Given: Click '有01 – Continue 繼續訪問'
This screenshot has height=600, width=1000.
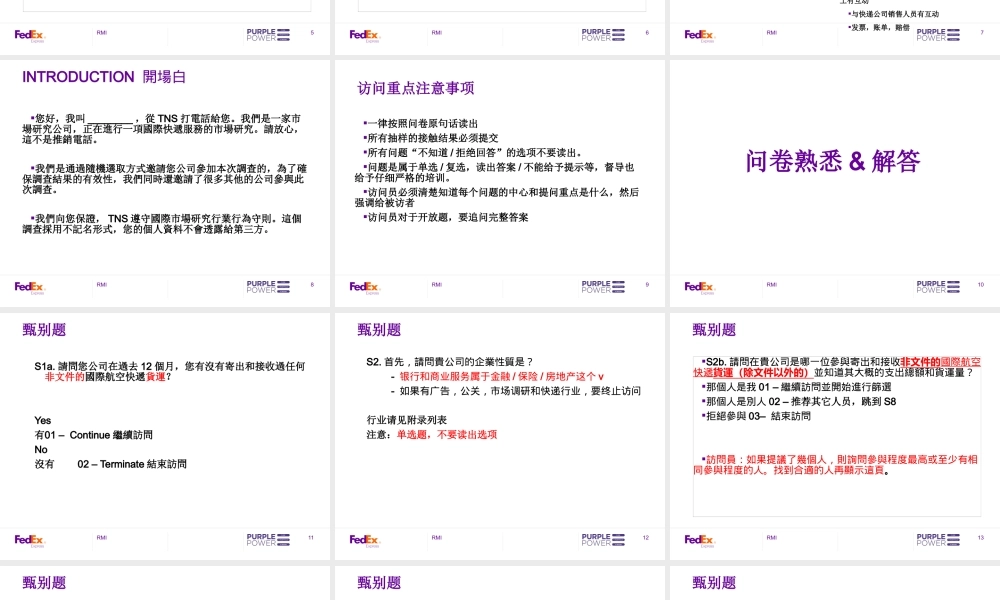Looking at the screenshot, I should tap(93, 435).
